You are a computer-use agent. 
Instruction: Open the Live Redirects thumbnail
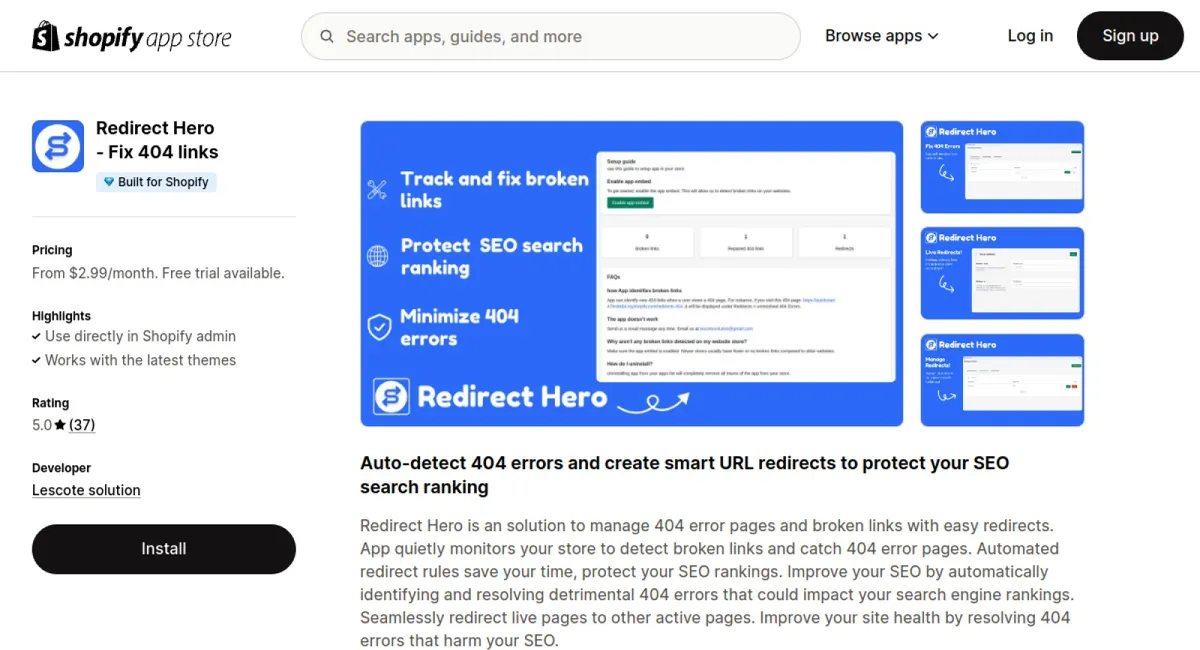tap(1002, 273)
